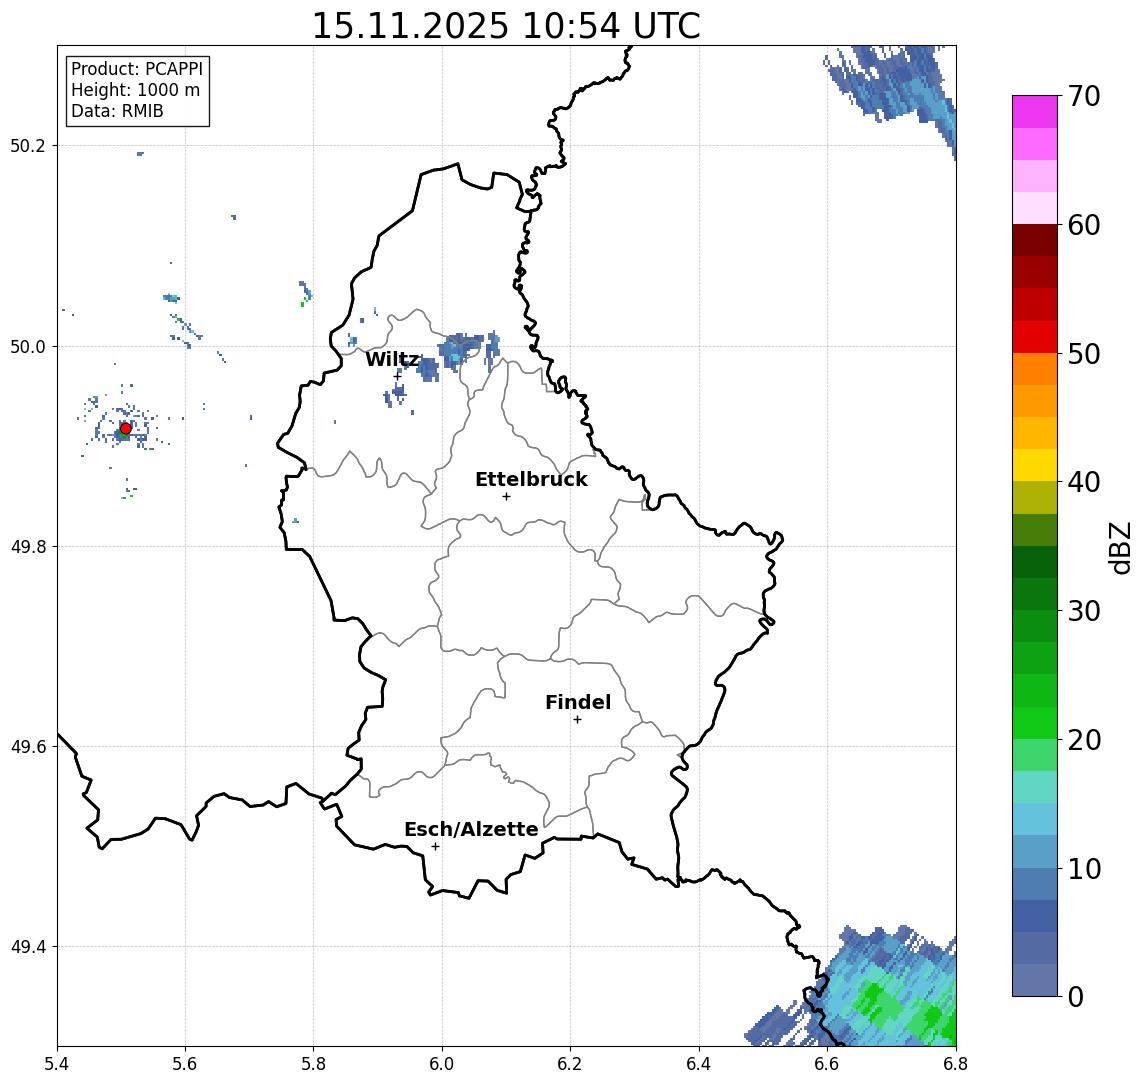Click the 20 colorbar tick label
The image size is (1145, 1084).
tap(1084, 739)
